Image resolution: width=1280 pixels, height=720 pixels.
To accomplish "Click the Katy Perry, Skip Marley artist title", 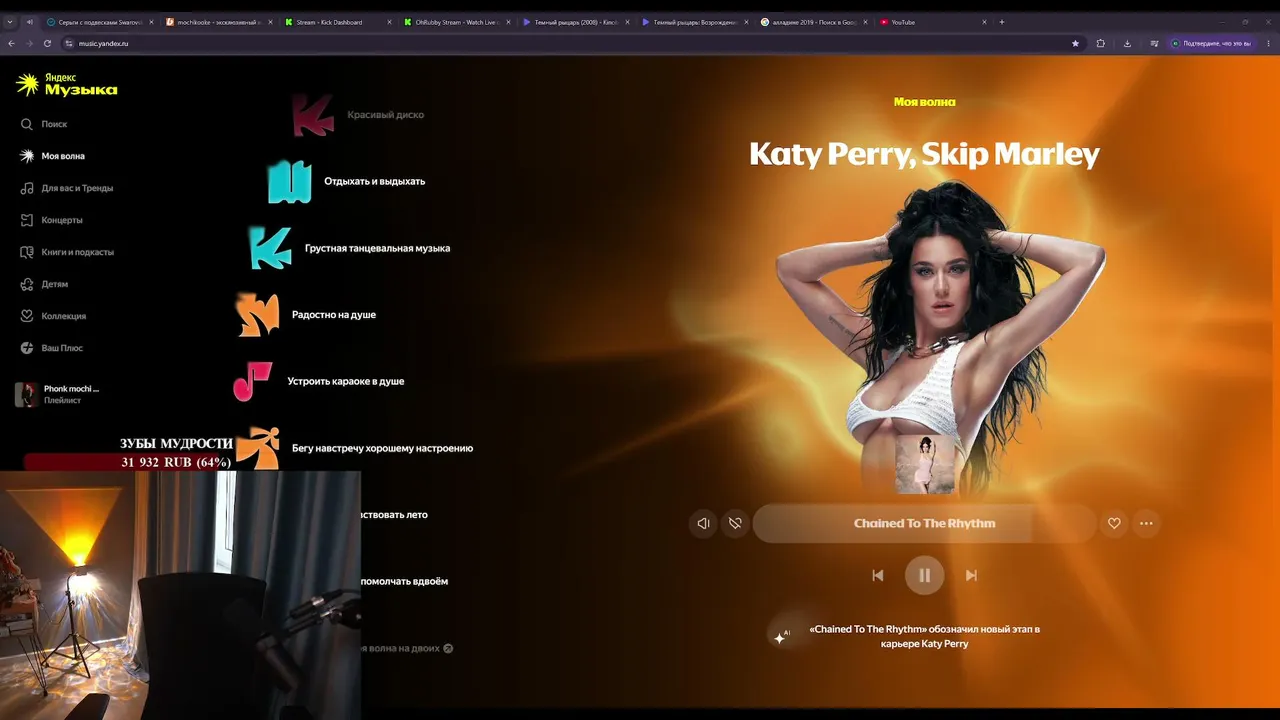I will [x=924, y=154].
